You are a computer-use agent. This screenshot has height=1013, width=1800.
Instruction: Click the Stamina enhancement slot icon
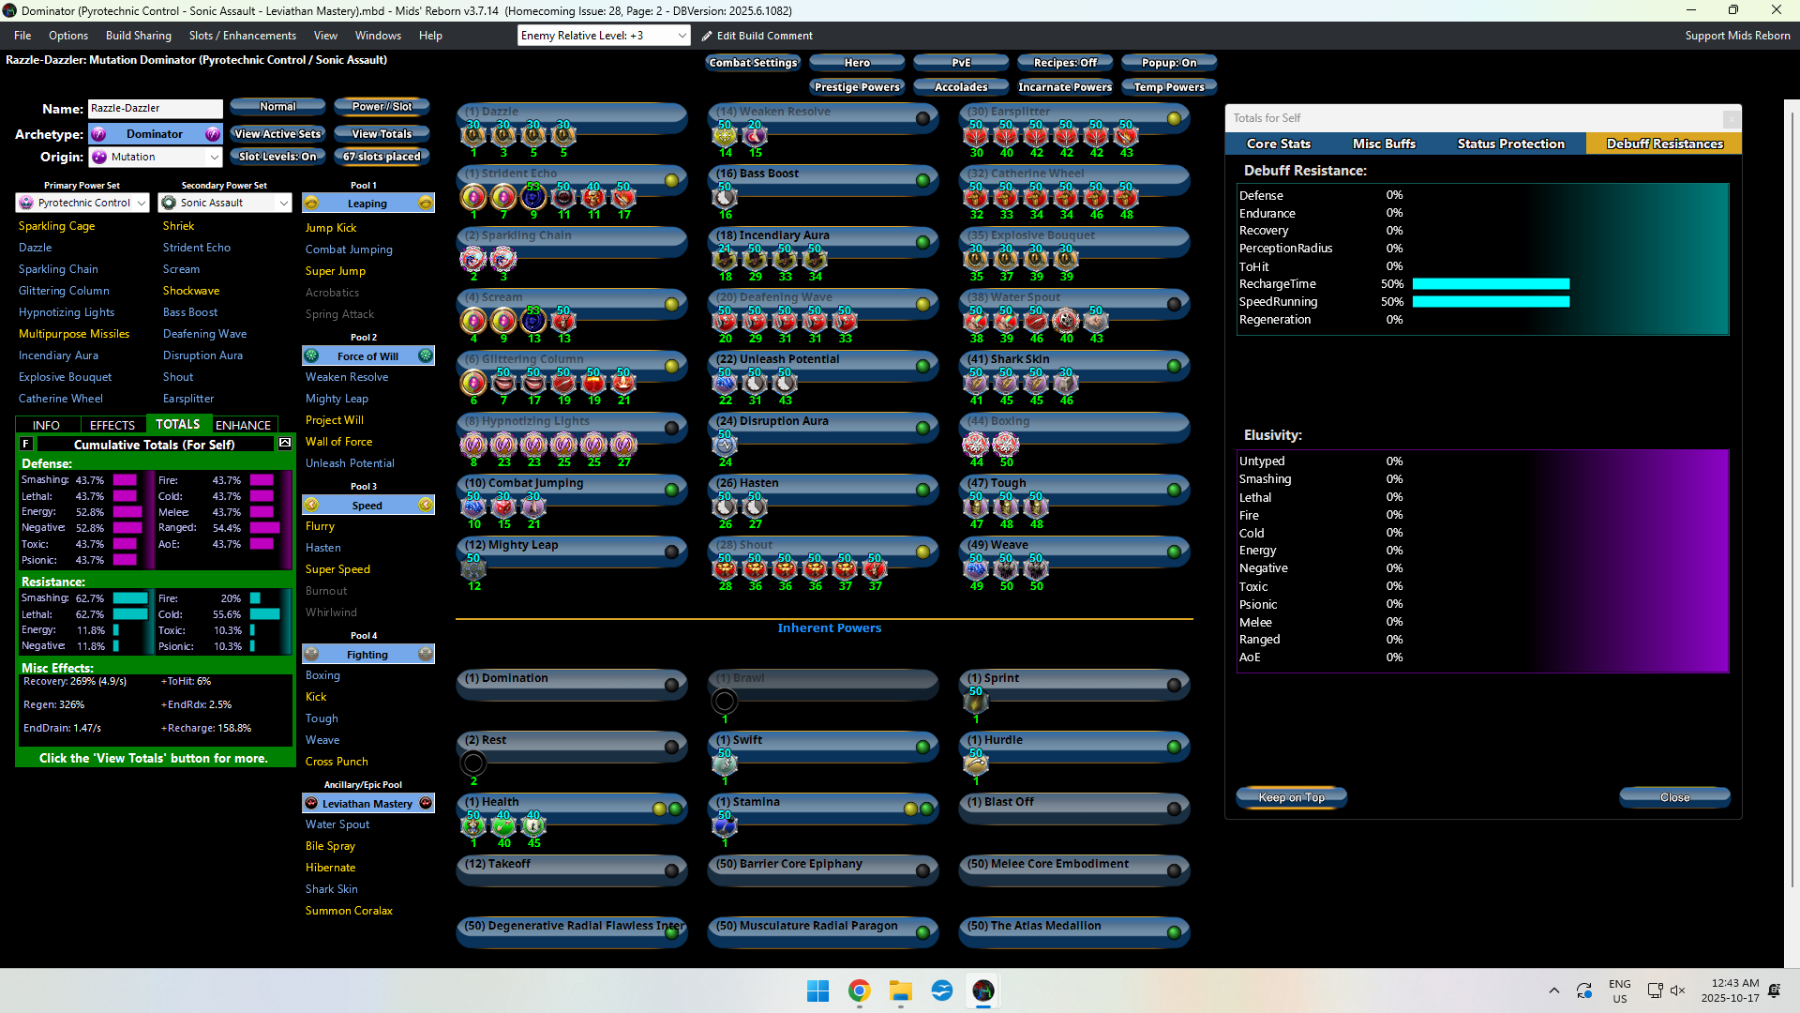(725, 825)
